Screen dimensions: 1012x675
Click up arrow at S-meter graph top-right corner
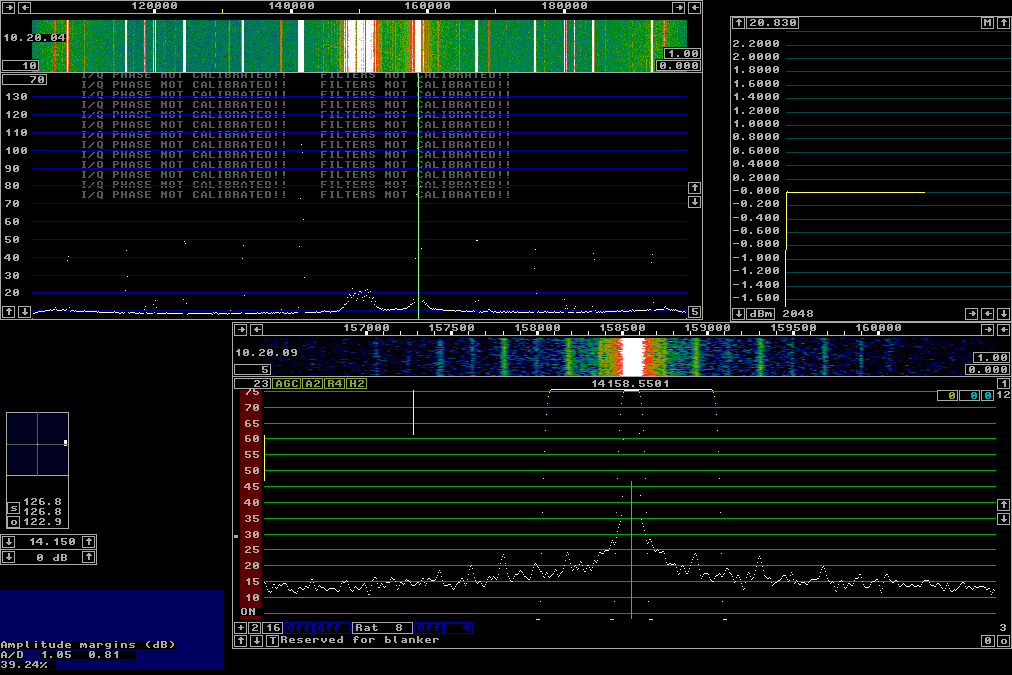(1003, 23)
